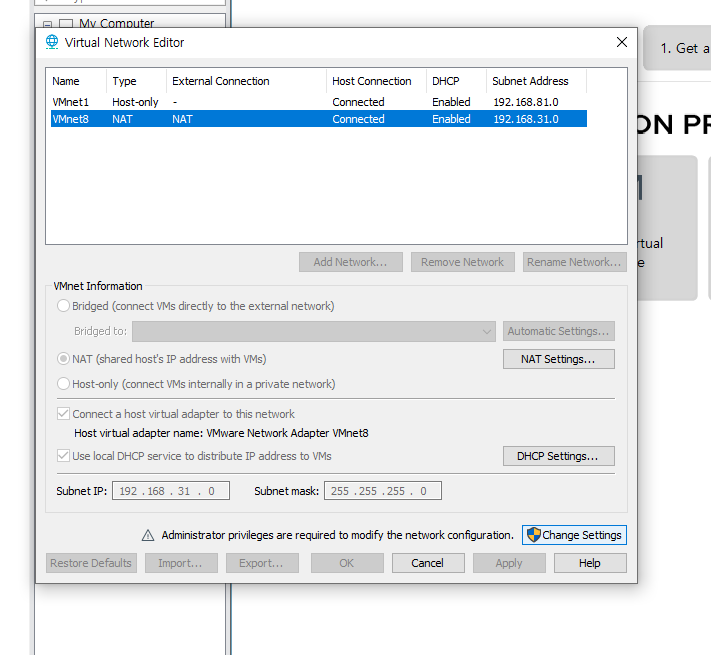Click the Subnet mask field
This screenshot has height=655, width=711.
coord(383,491)
